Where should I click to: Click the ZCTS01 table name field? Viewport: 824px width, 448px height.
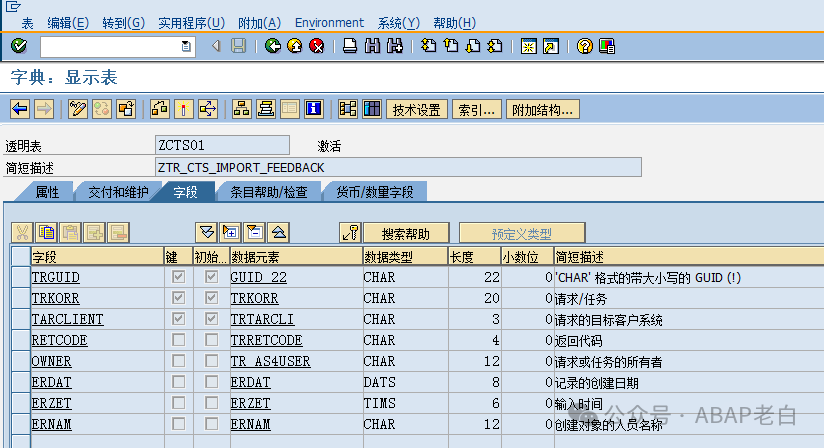point(222,145)
